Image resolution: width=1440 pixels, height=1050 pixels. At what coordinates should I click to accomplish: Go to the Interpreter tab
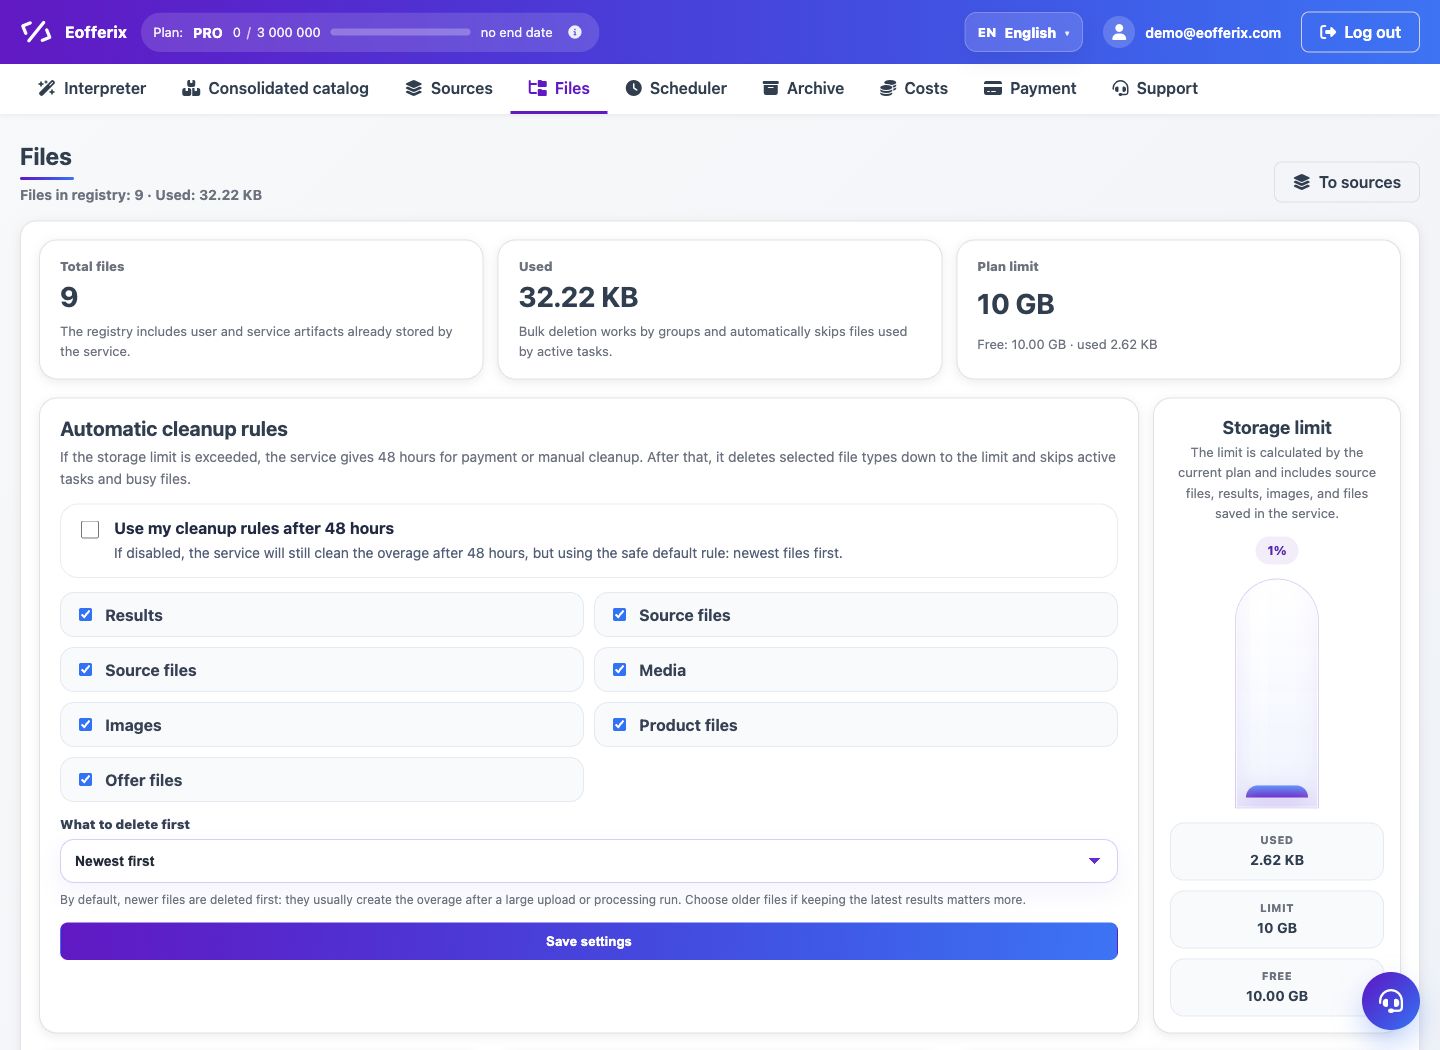pyautogui.click(x=92, y=88)
